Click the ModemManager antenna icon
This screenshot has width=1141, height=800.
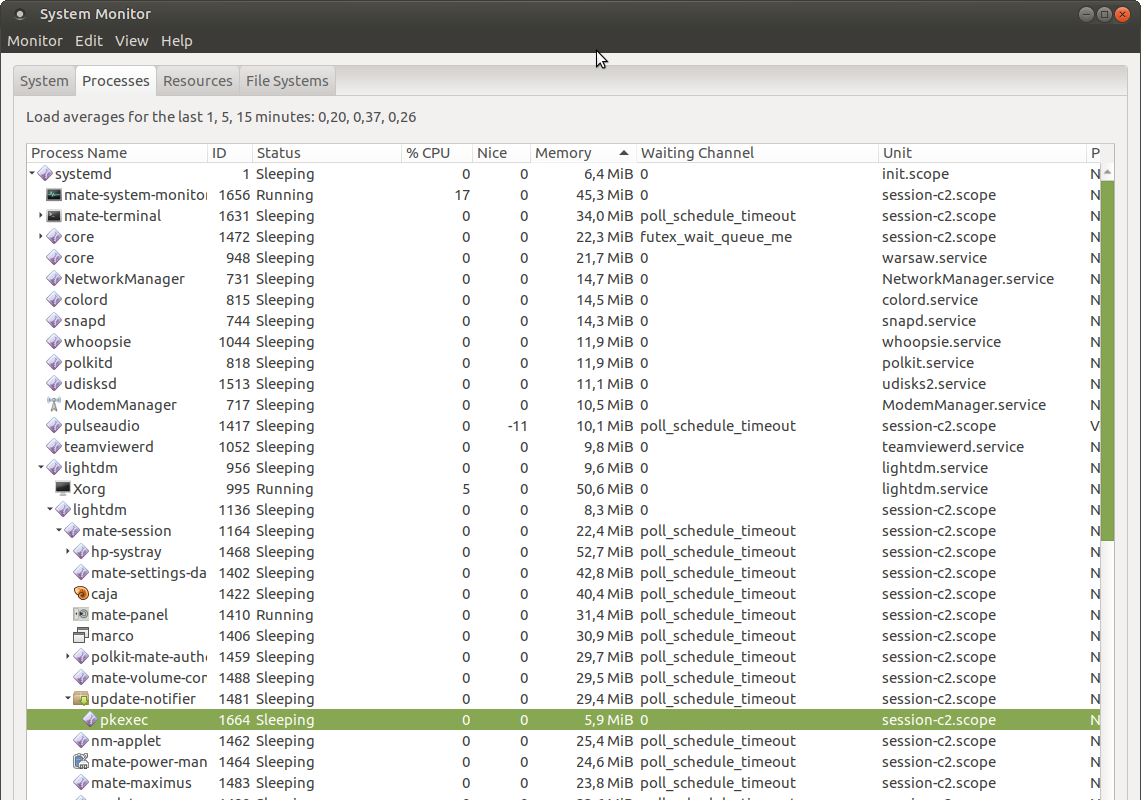click(x=54, y=405)
